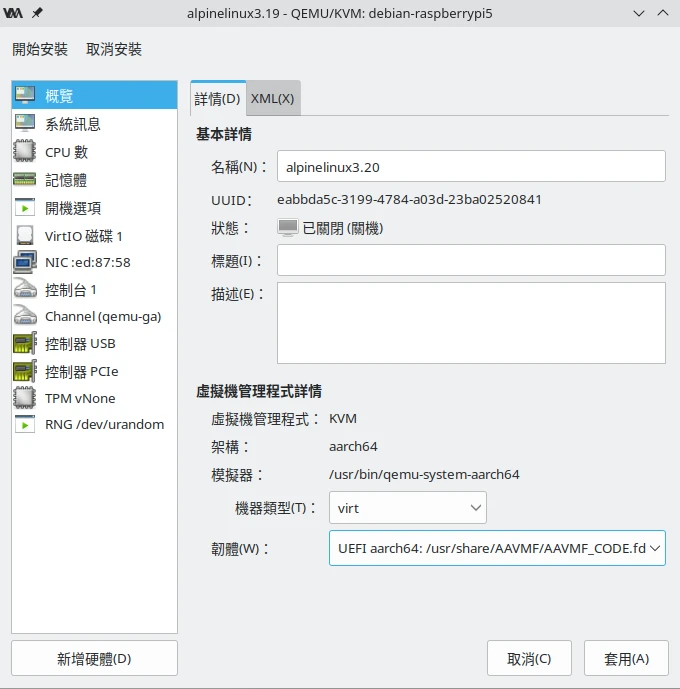Select 系統訊息 in the hardware list
680x689 pixels.
pyautogui.click(x=94, y=123)
